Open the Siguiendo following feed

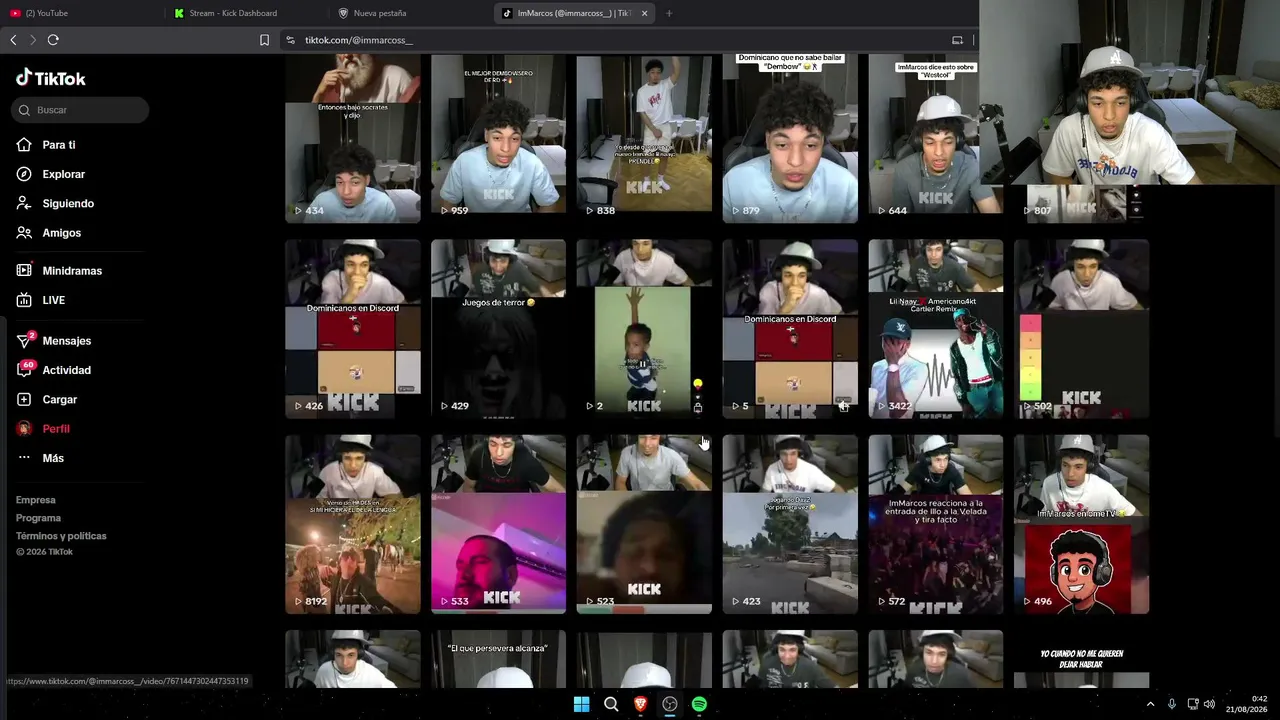(x=55, y=203)
